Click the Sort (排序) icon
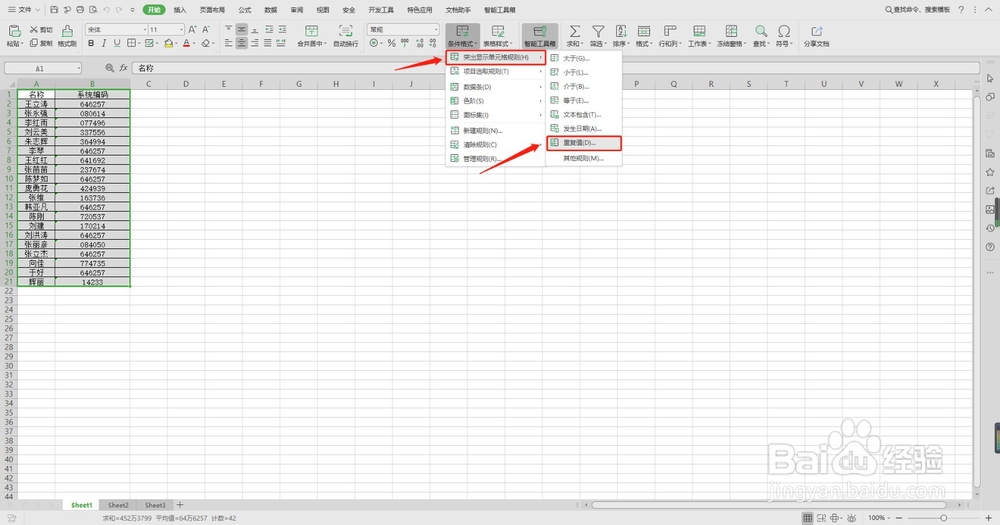The width and height of the screenshot is (1000, 525). [621, 31]
